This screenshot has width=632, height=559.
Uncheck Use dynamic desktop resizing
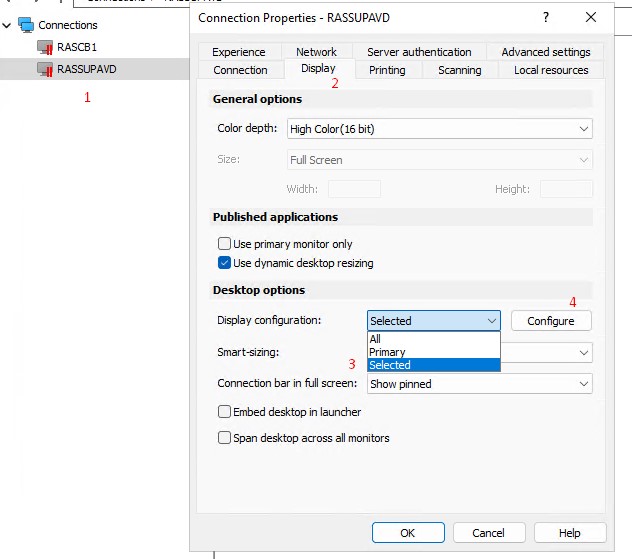tap(224, 263)
